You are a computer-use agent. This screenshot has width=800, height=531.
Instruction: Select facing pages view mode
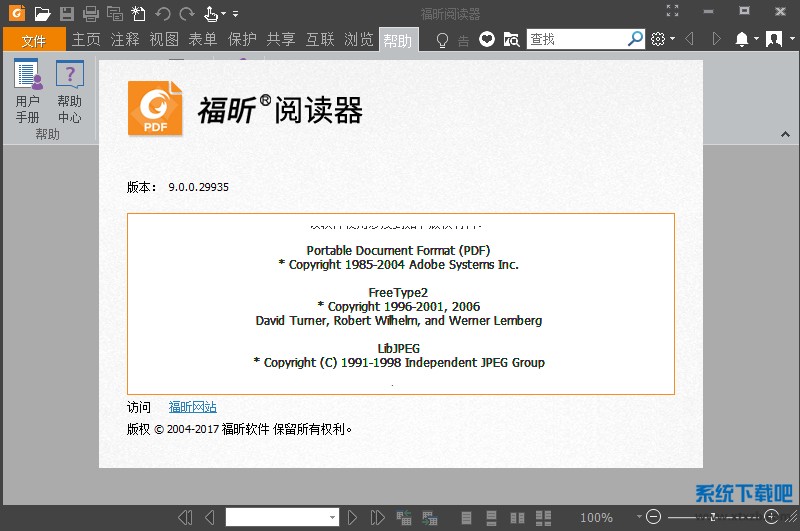coord(517,518)
